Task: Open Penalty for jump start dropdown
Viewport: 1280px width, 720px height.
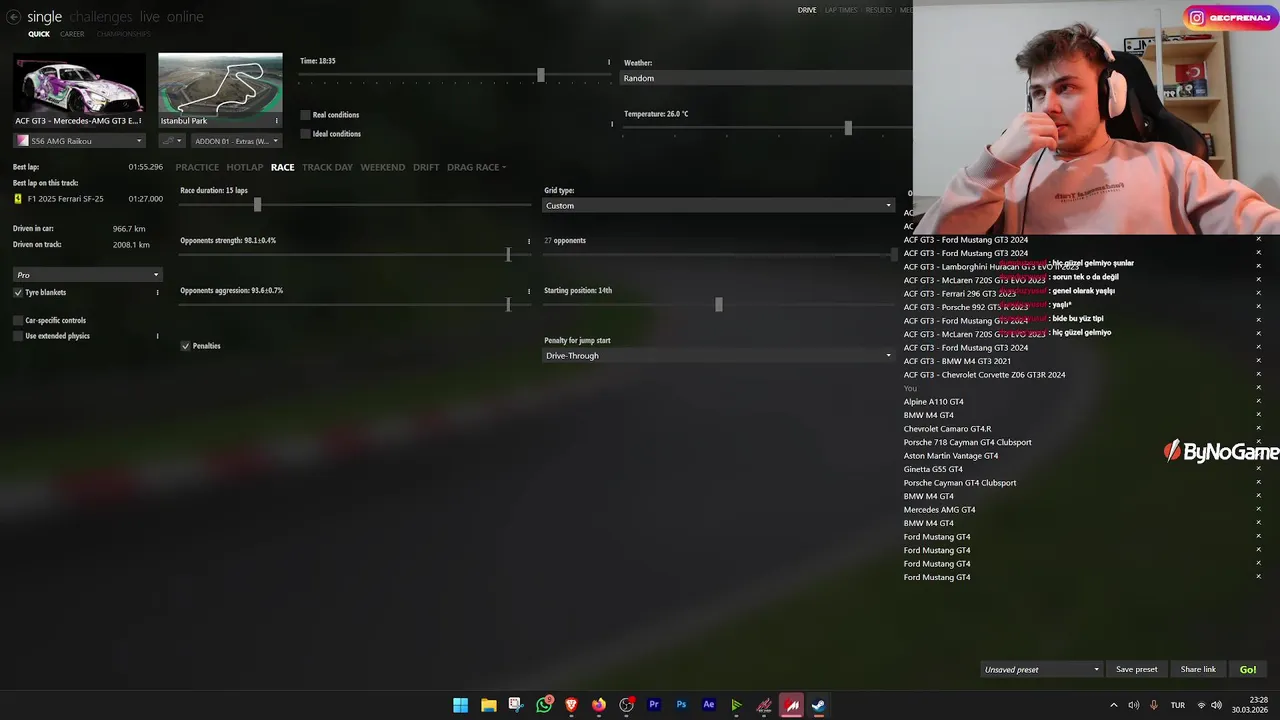Action: (x=718, y=356)
